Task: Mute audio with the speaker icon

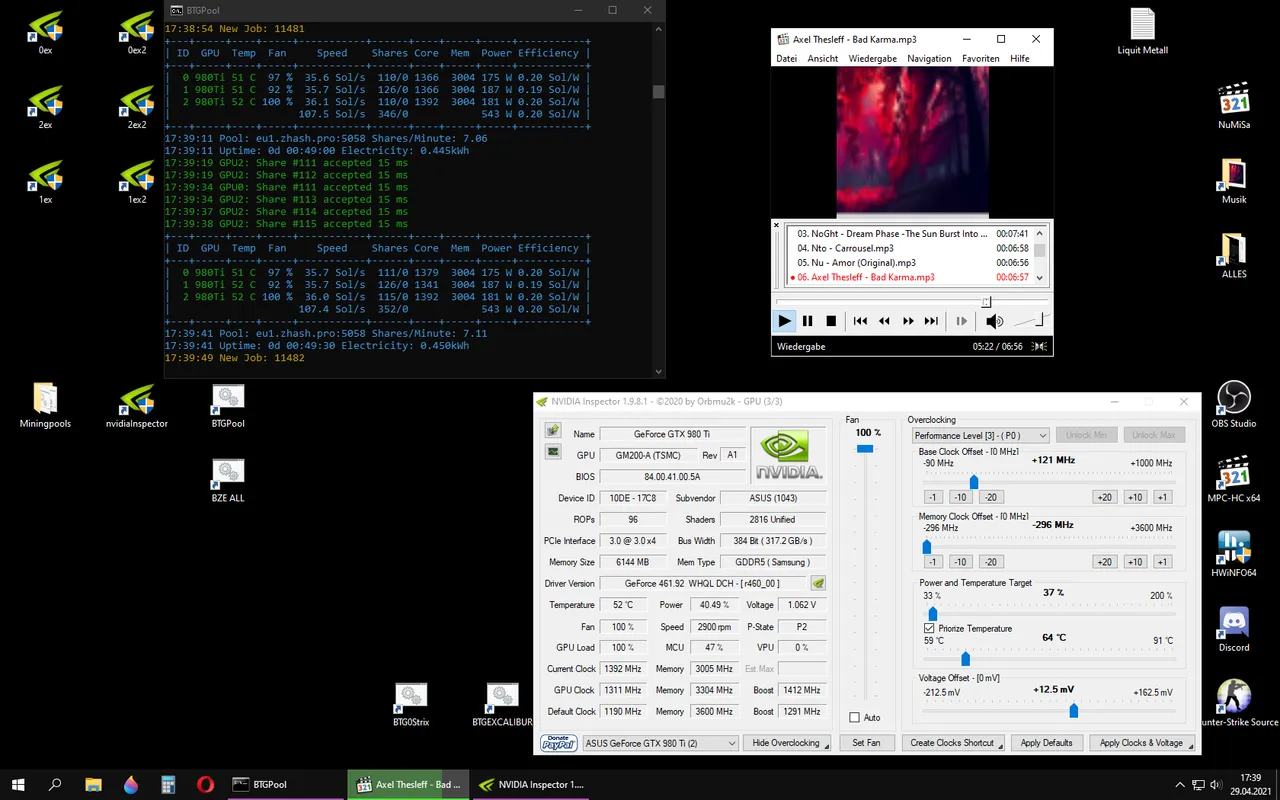Action: 994,321
